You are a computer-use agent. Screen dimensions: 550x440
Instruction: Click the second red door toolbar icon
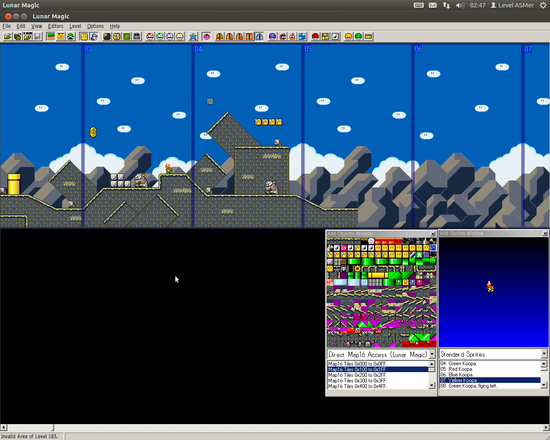pos(230,36)
